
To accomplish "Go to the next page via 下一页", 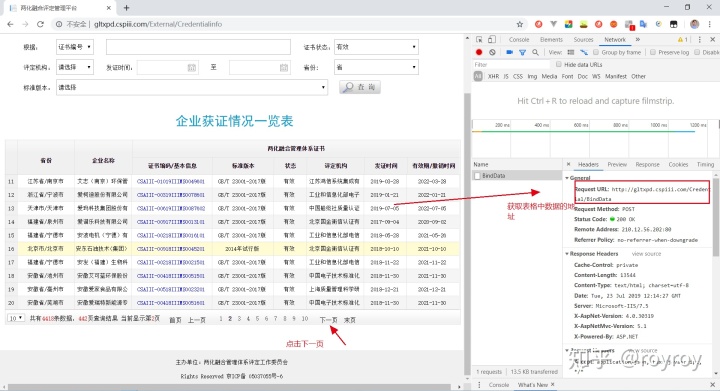I will [328, 320].
